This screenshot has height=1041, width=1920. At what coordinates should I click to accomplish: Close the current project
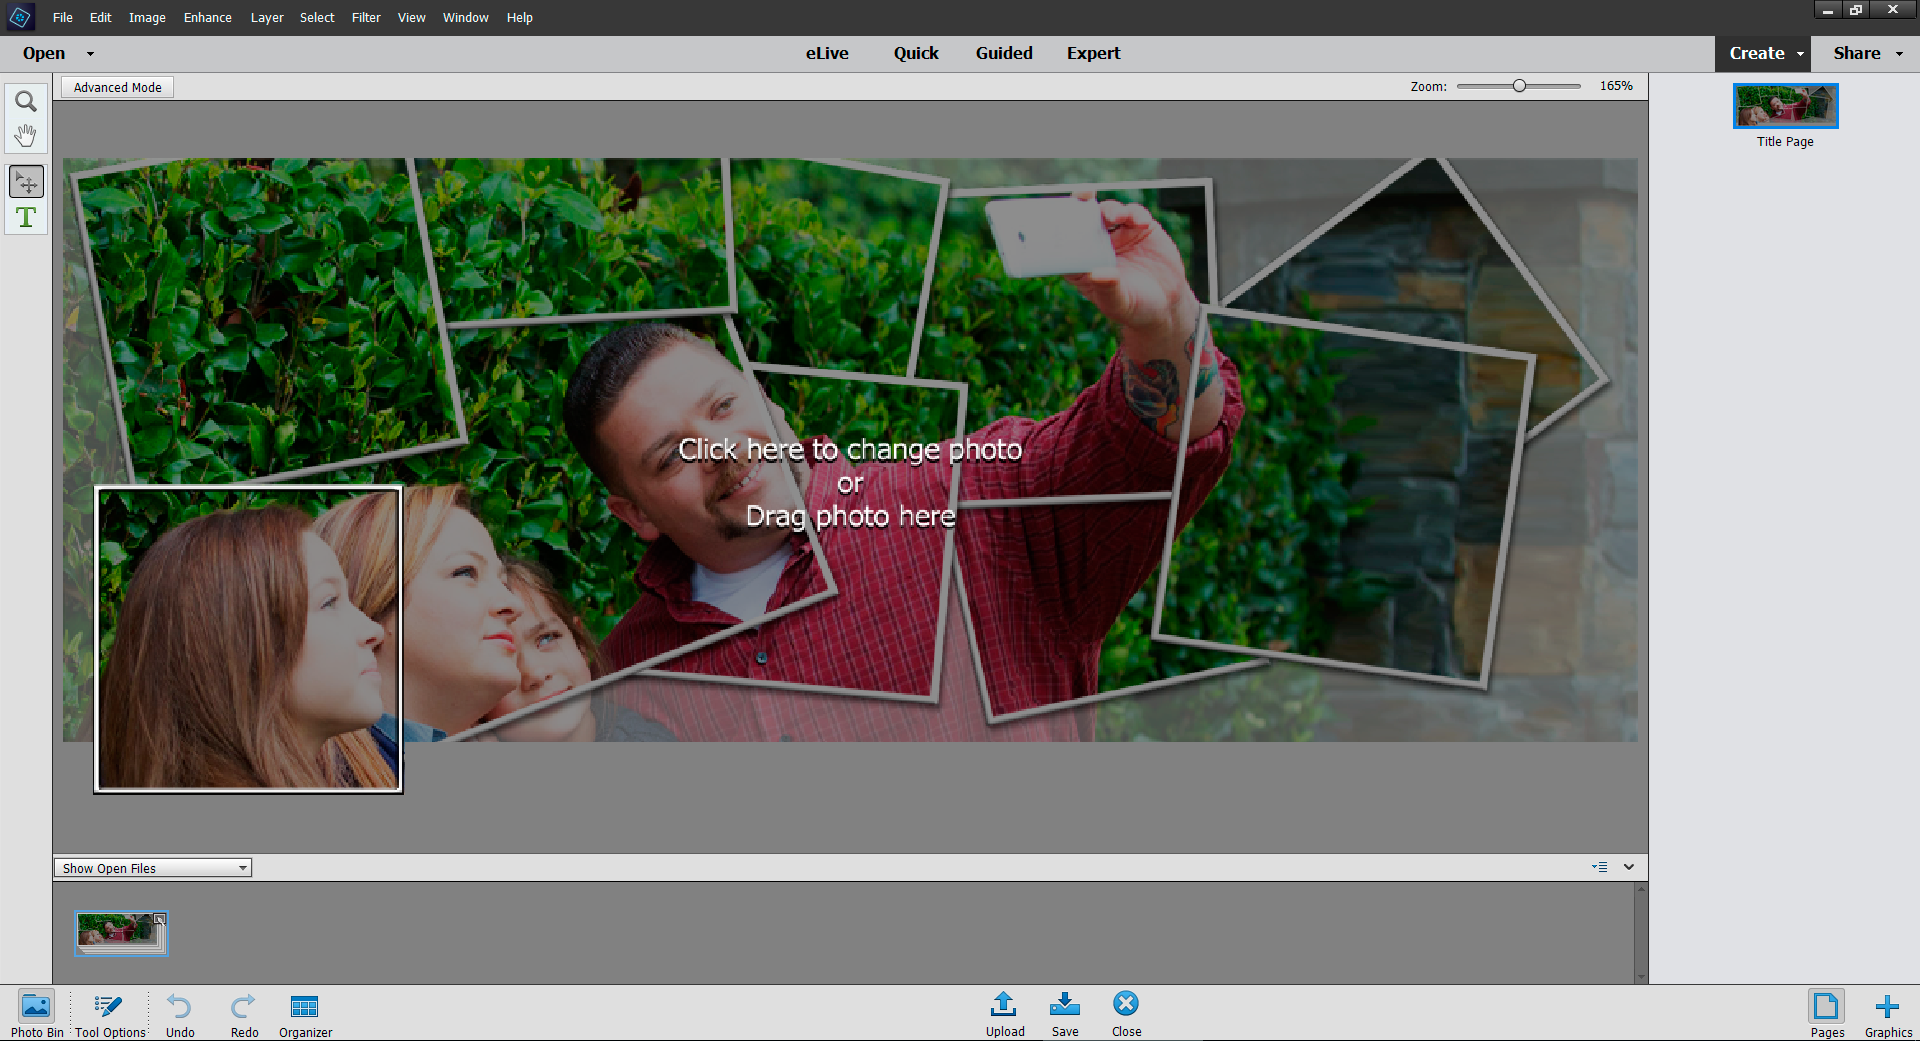click(1125, 1013)
